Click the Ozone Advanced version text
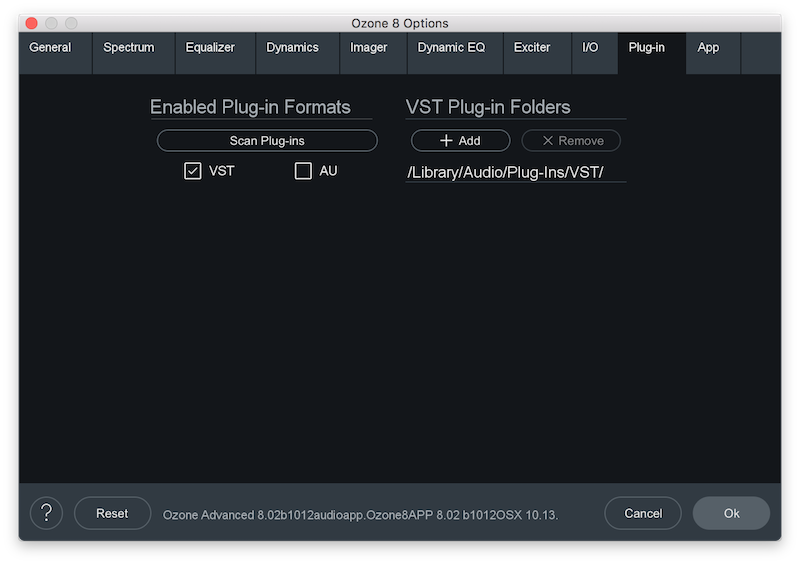 [360, 514]
